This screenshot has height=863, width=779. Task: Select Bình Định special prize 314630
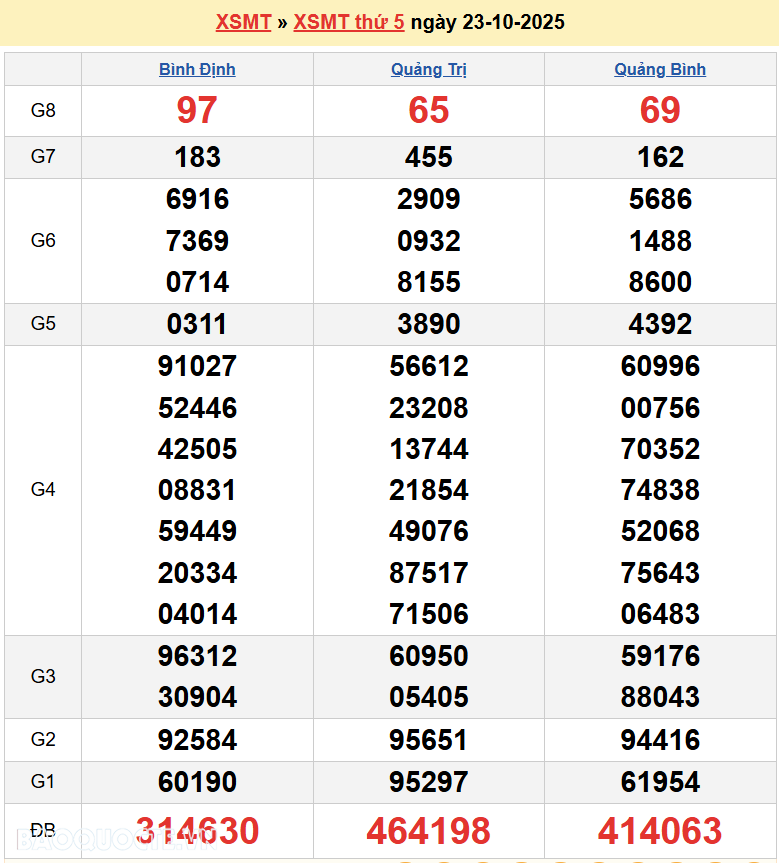197,830
